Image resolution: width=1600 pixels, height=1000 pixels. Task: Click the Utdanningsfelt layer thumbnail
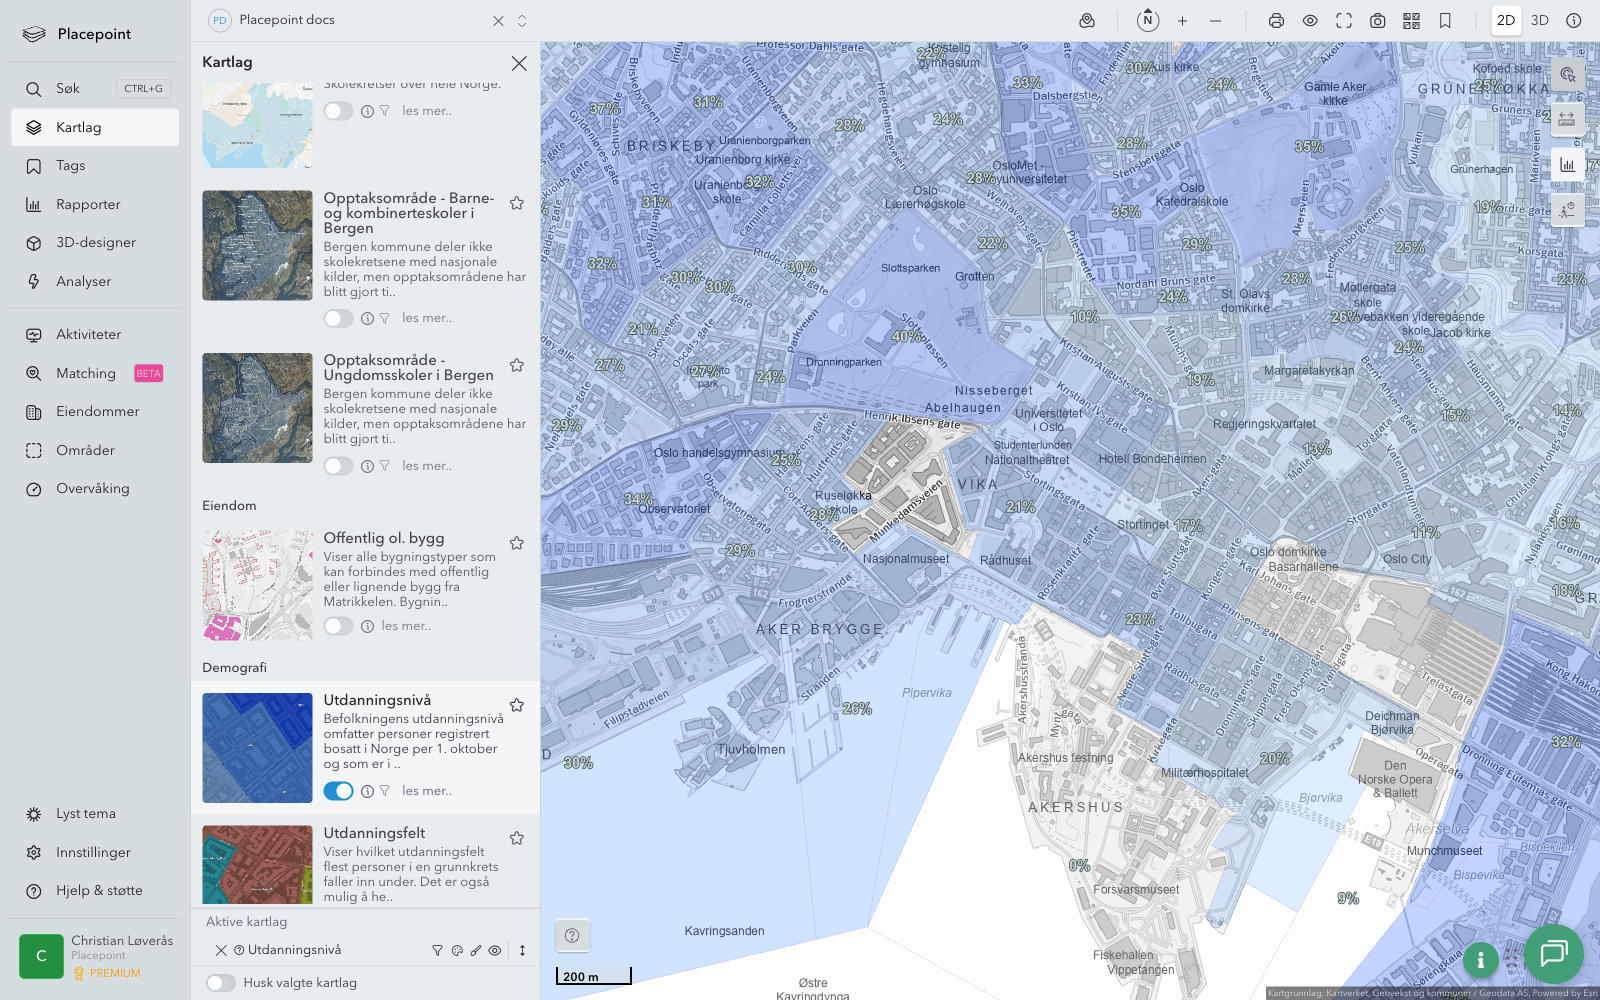[257, 864]
